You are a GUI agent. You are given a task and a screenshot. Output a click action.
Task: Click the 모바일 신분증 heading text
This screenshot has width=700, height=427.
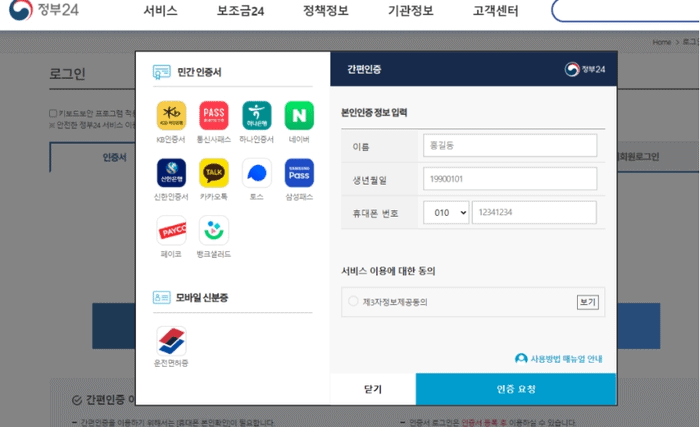coord(202,297)
